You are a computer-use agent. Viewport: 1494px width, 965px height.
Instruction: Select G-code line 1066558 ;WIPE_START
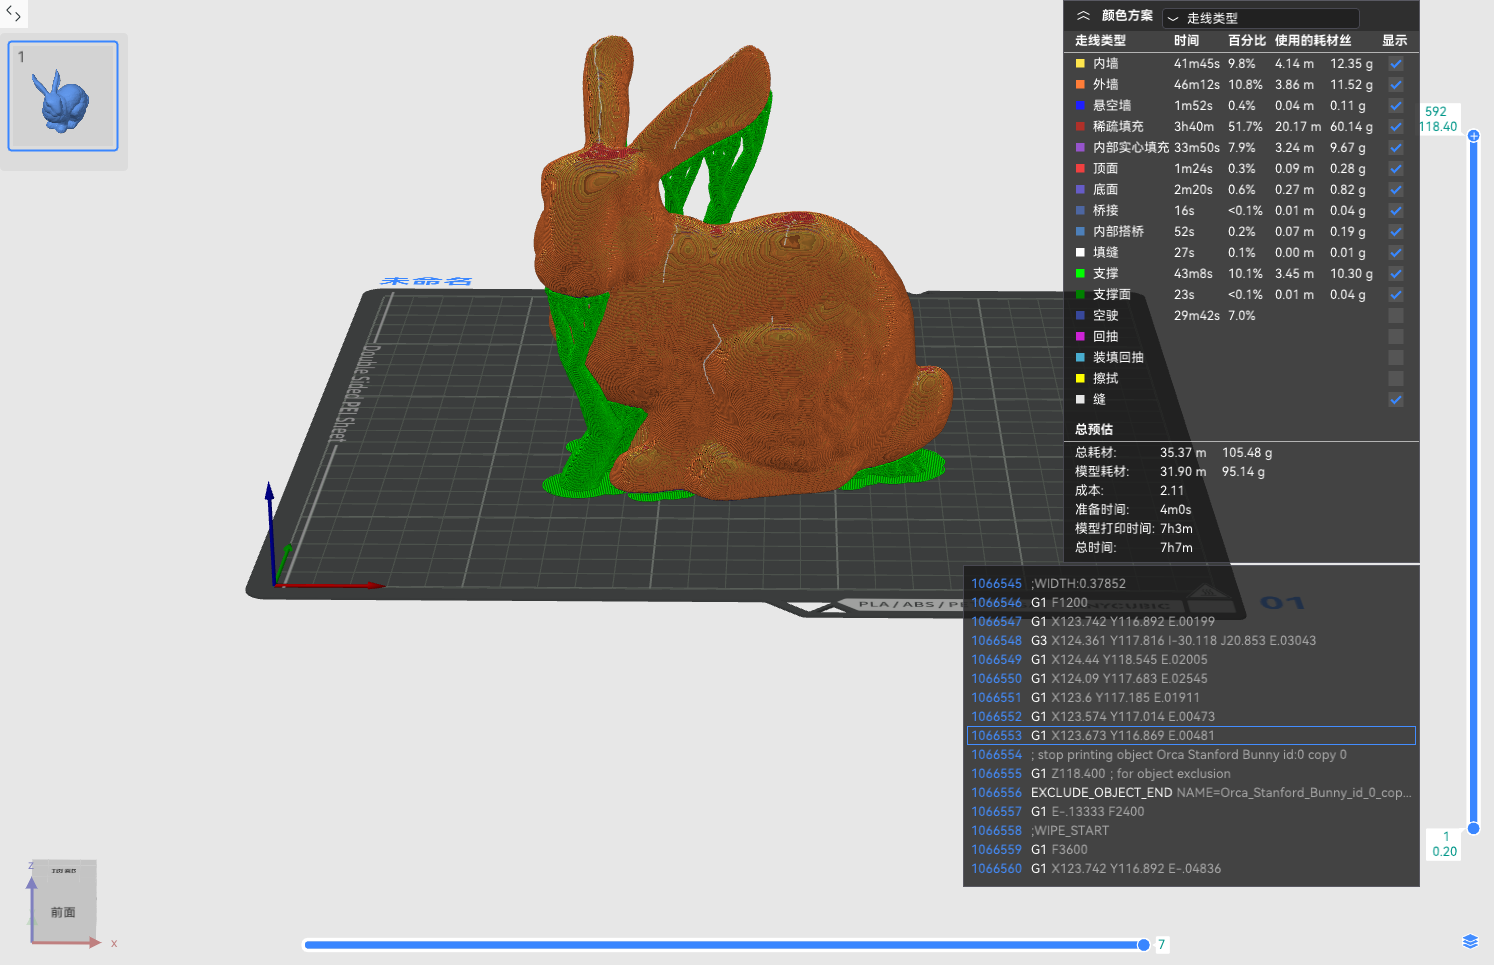pos(1191,831)
